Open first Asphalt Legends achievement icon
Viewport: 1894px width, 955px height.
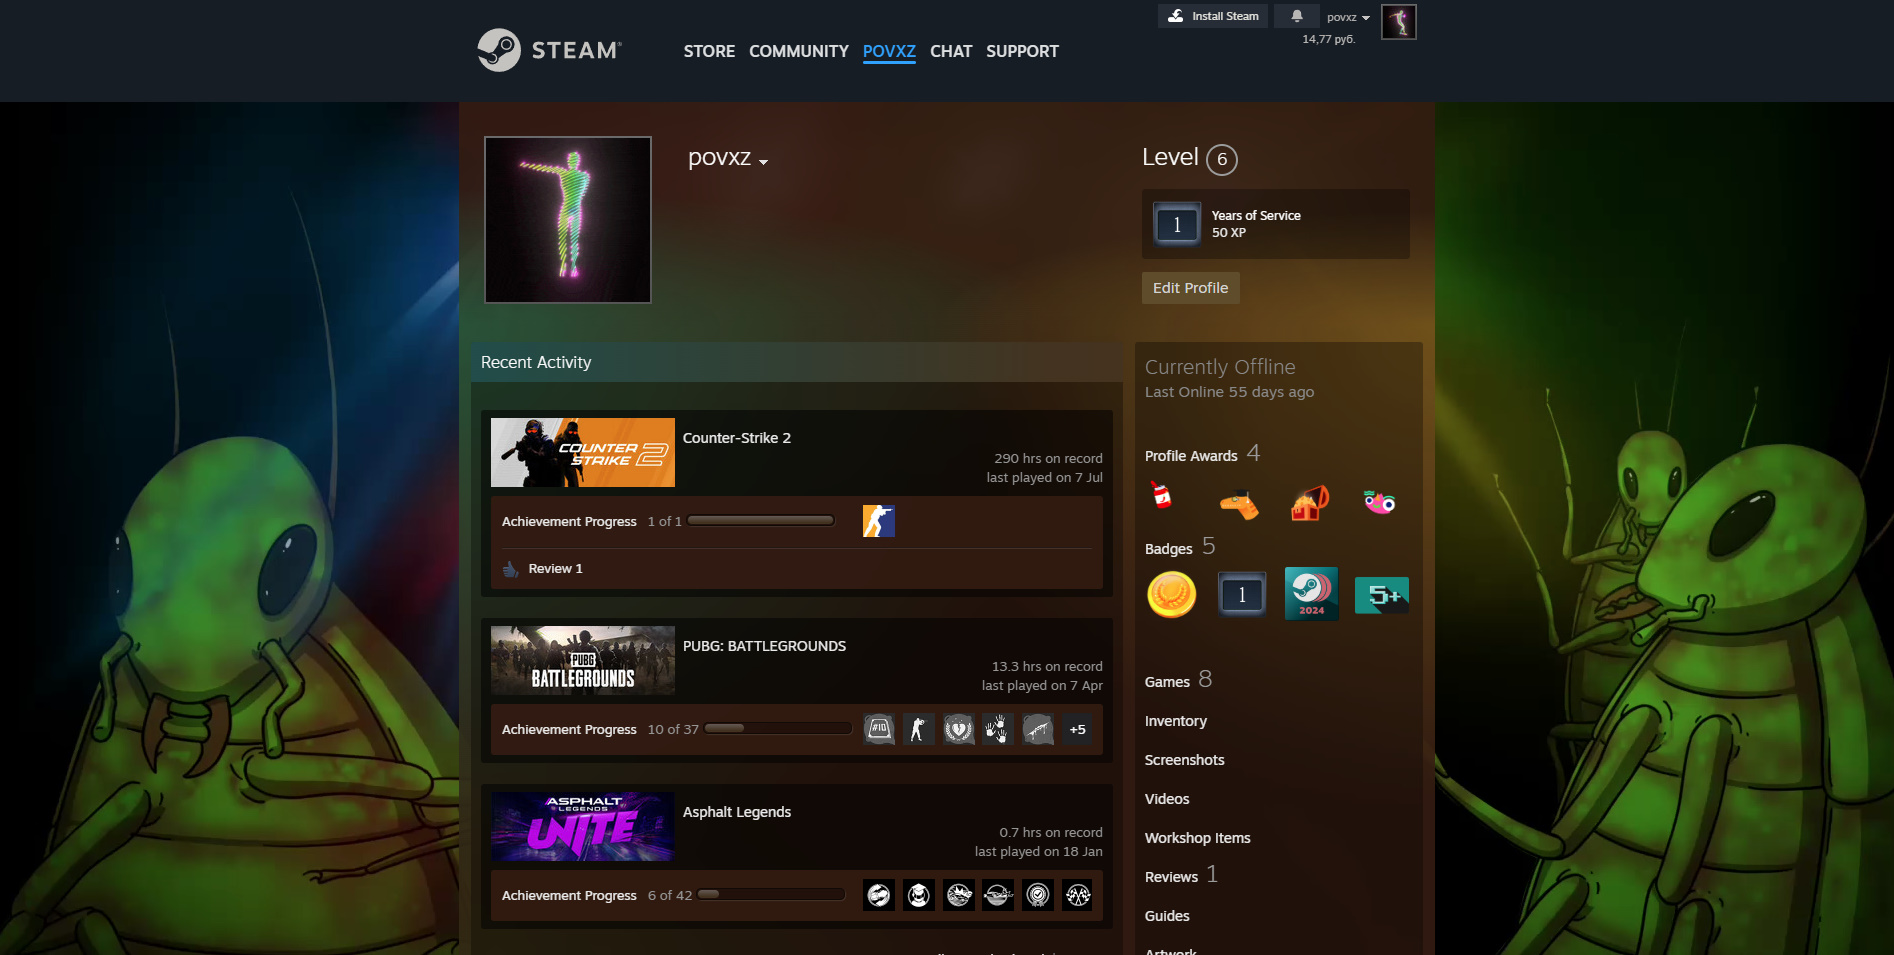click(879, 895)
